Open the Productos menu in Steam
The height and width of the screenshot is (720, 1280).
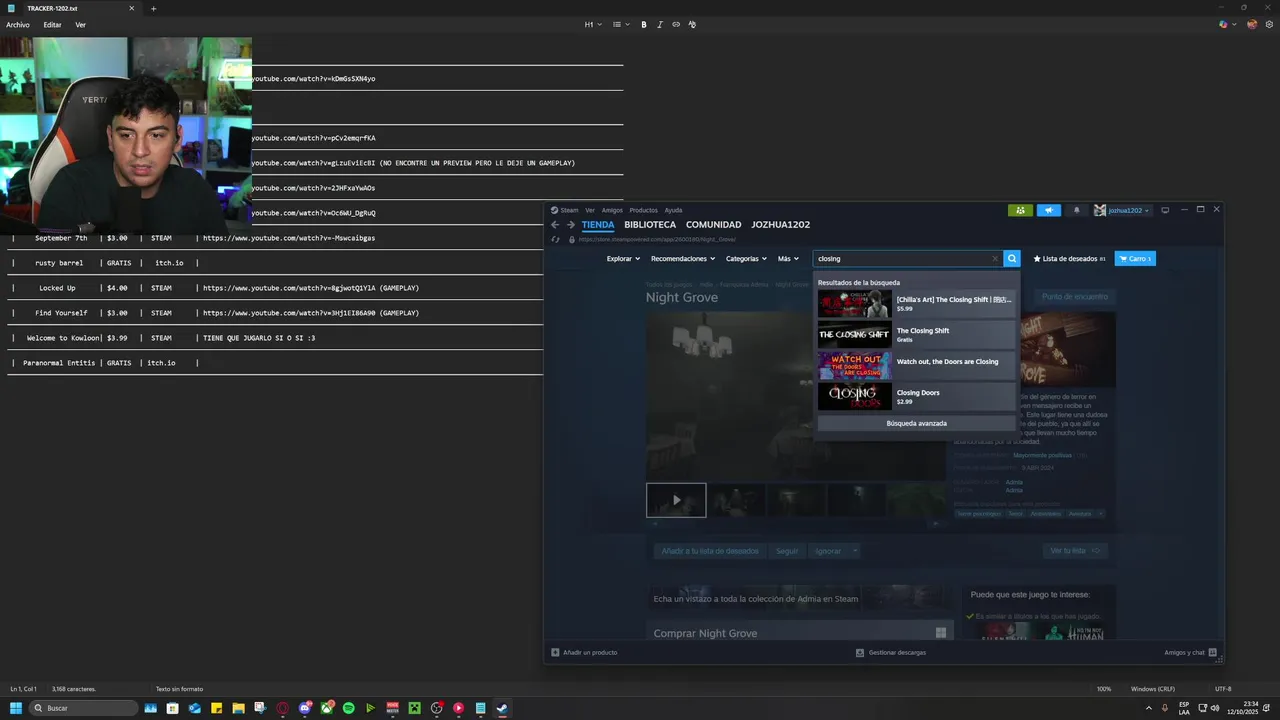pos(644,210)
